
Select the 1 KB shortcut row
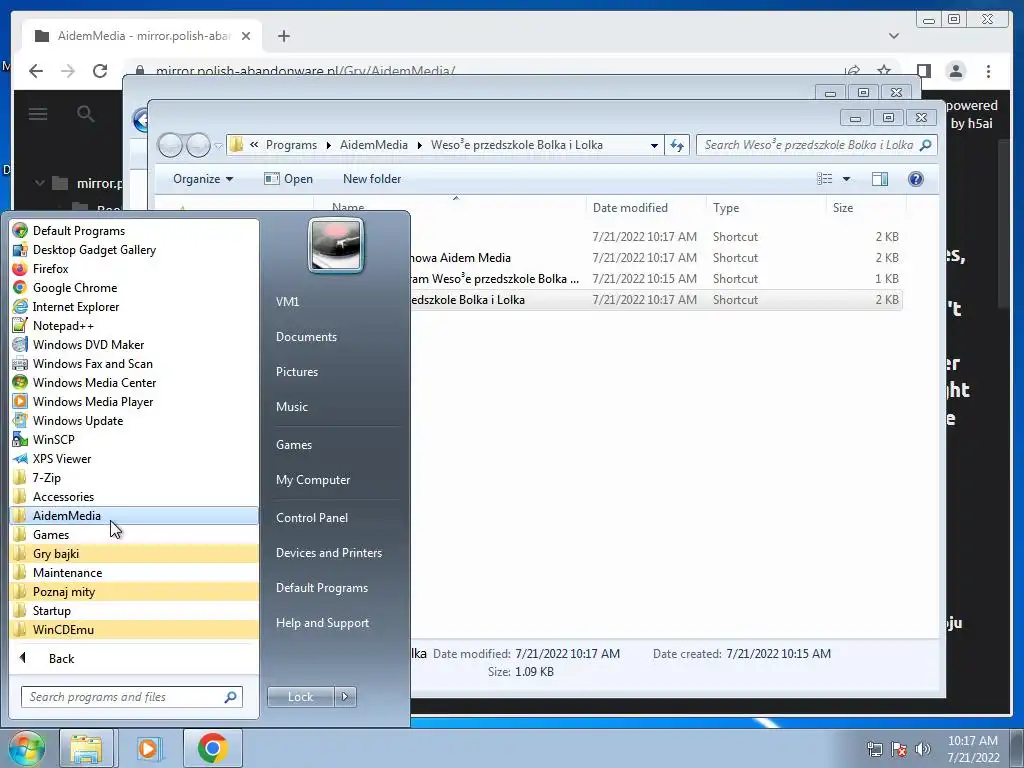(x=656, y=279)
